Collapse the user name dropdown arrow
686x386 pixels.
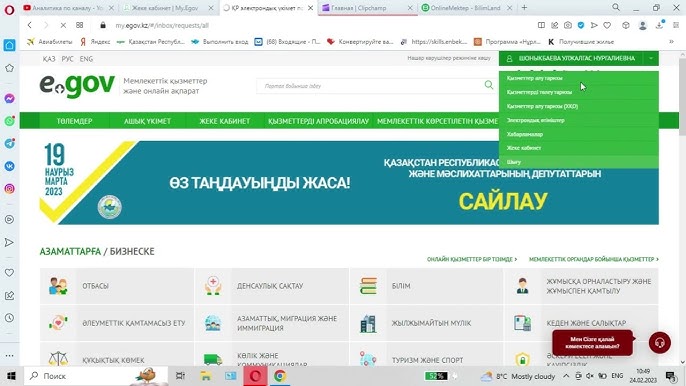651,58
